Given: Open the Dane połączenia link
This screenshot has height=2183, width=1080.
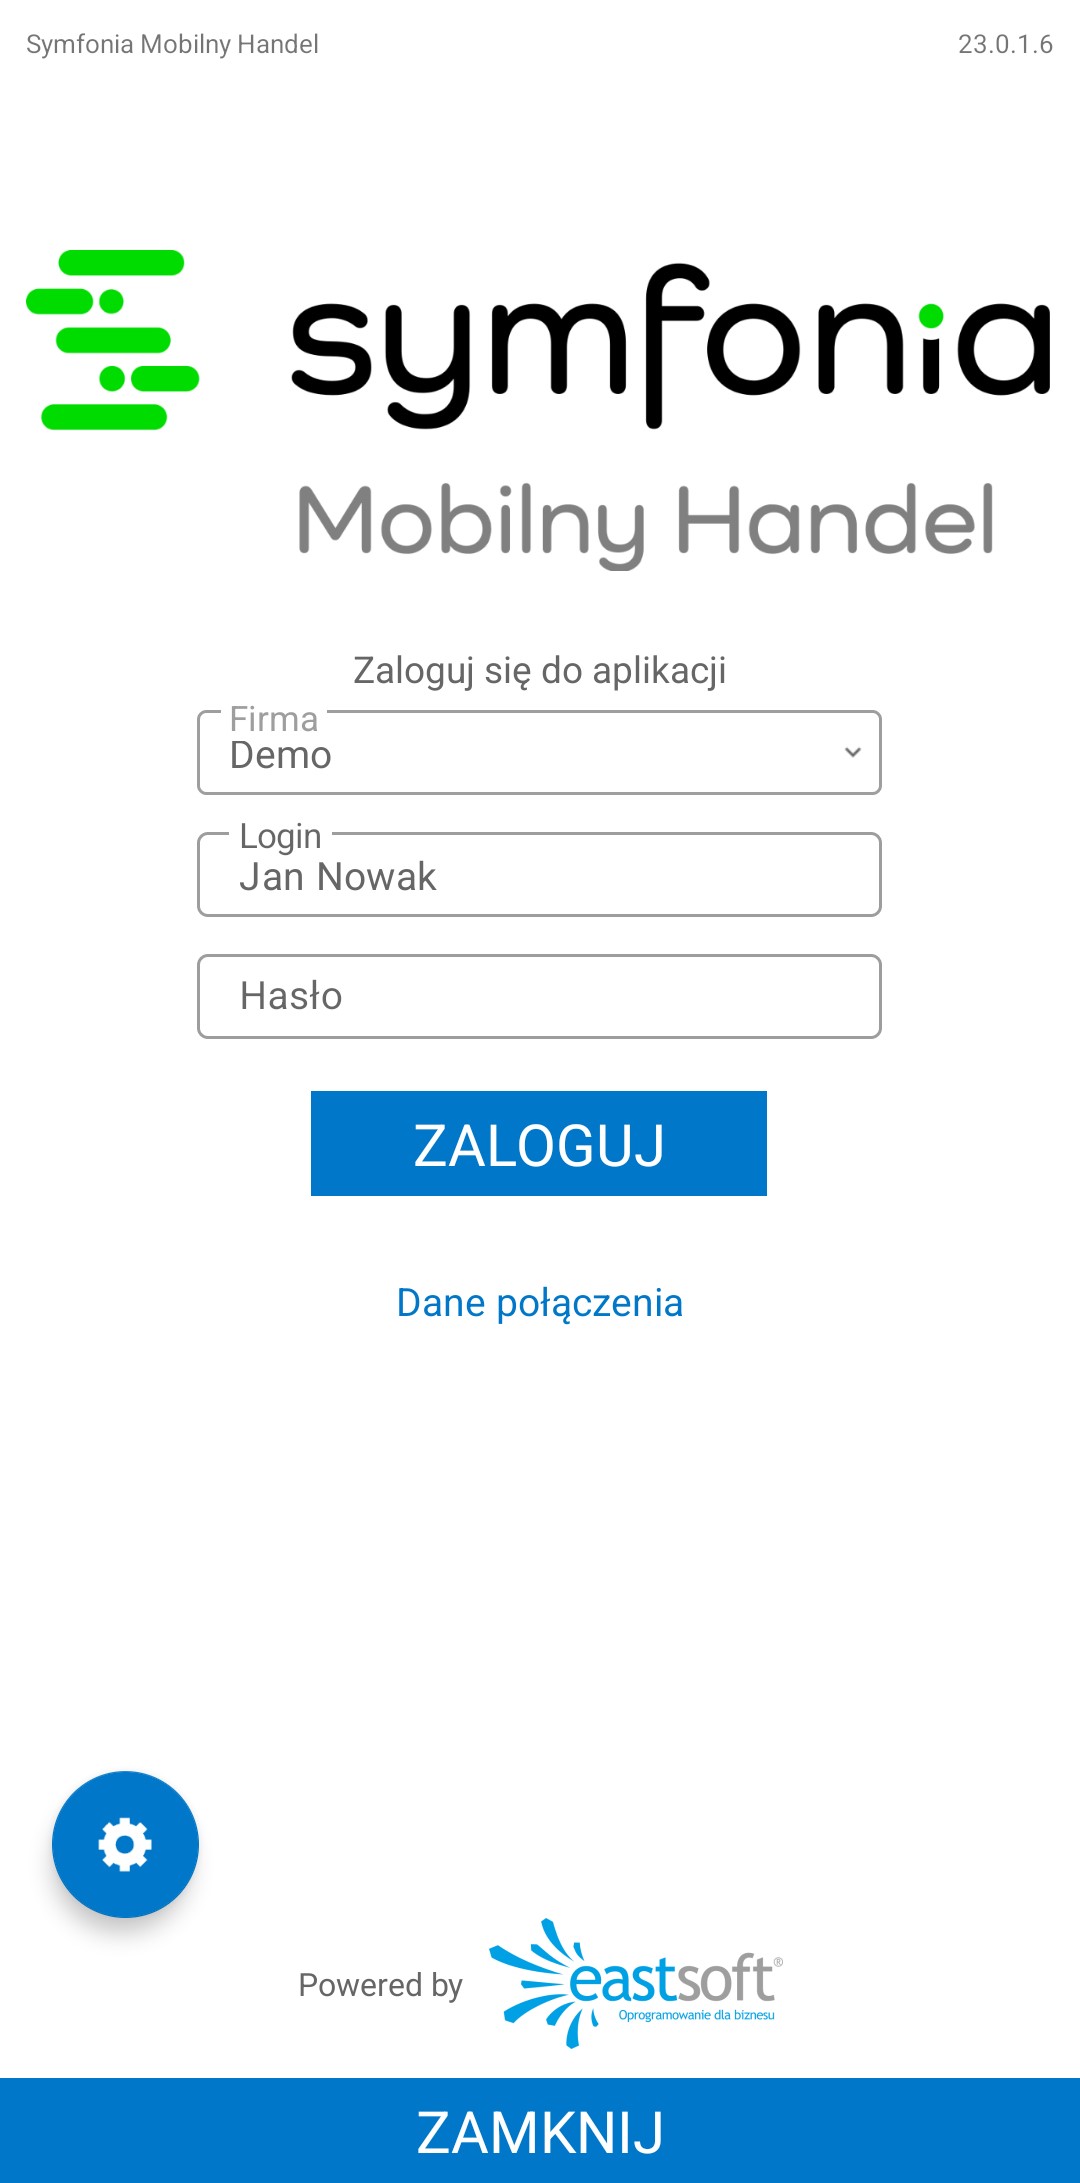Looking at the screenshot, I should tap(539, 1303).
